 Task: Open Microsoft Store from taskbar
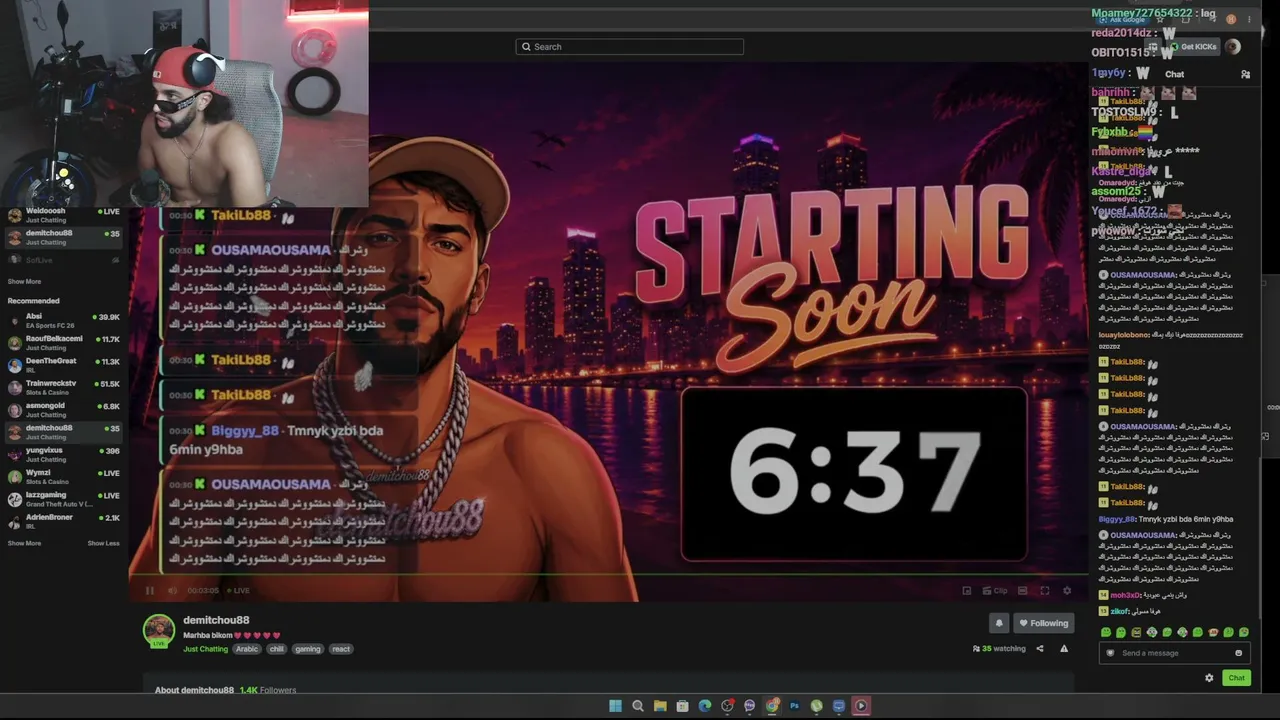click(682, 706)
